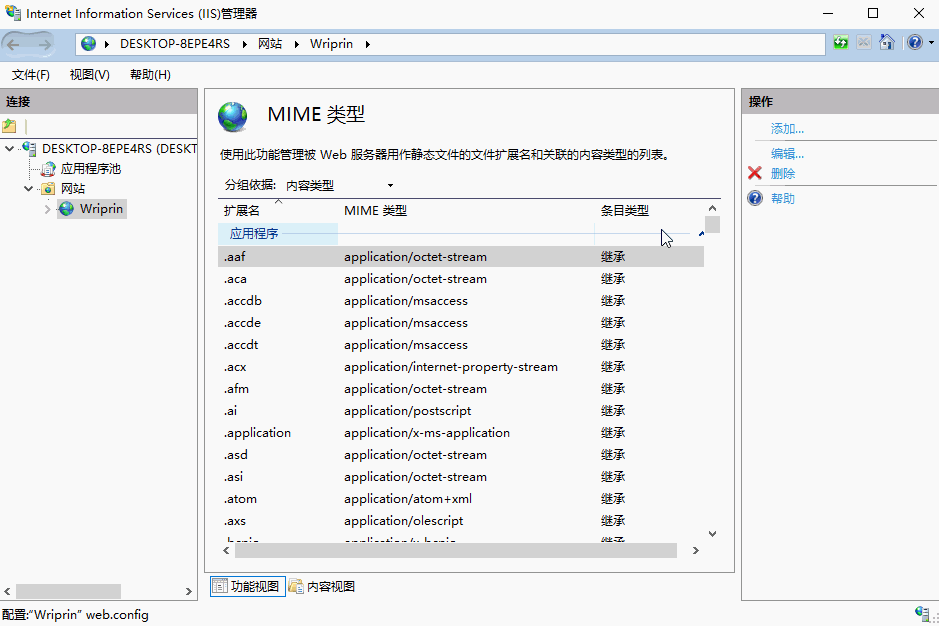The height and width of the screenshot is (626, 939).
Task: Select the .aaf row
Action: (x=461, y=256)
